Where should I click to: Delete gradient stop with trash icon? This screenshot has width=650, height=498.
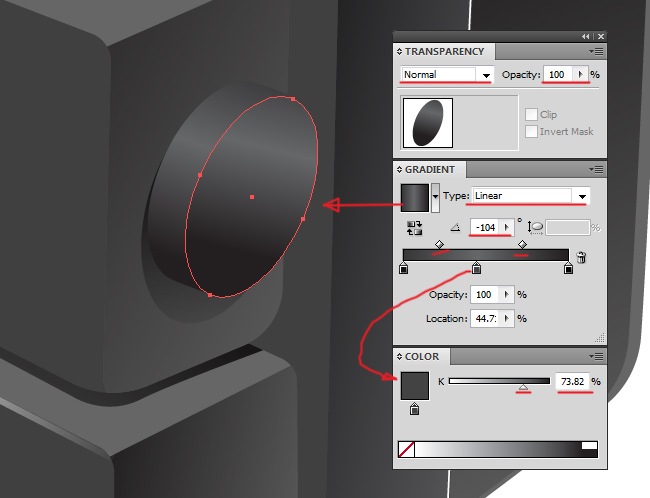(581, 258)
